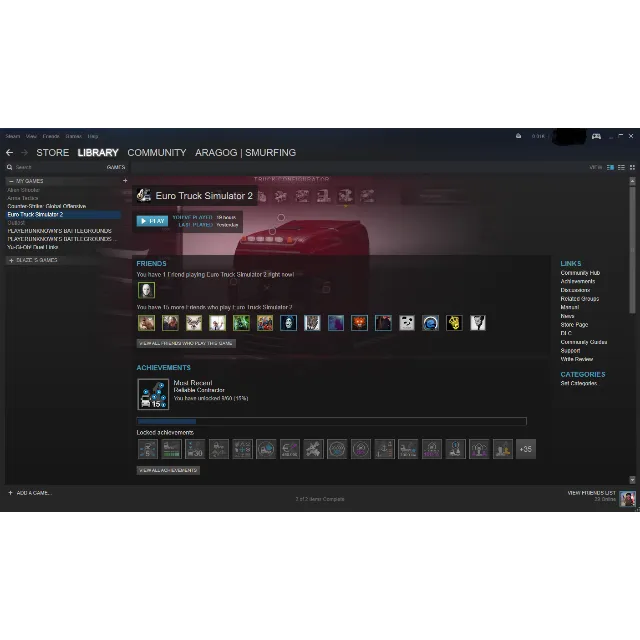Open the Community Guides link
Viewport: 640px width, 640px height.
pyautogui.click(x=584, y=342)
